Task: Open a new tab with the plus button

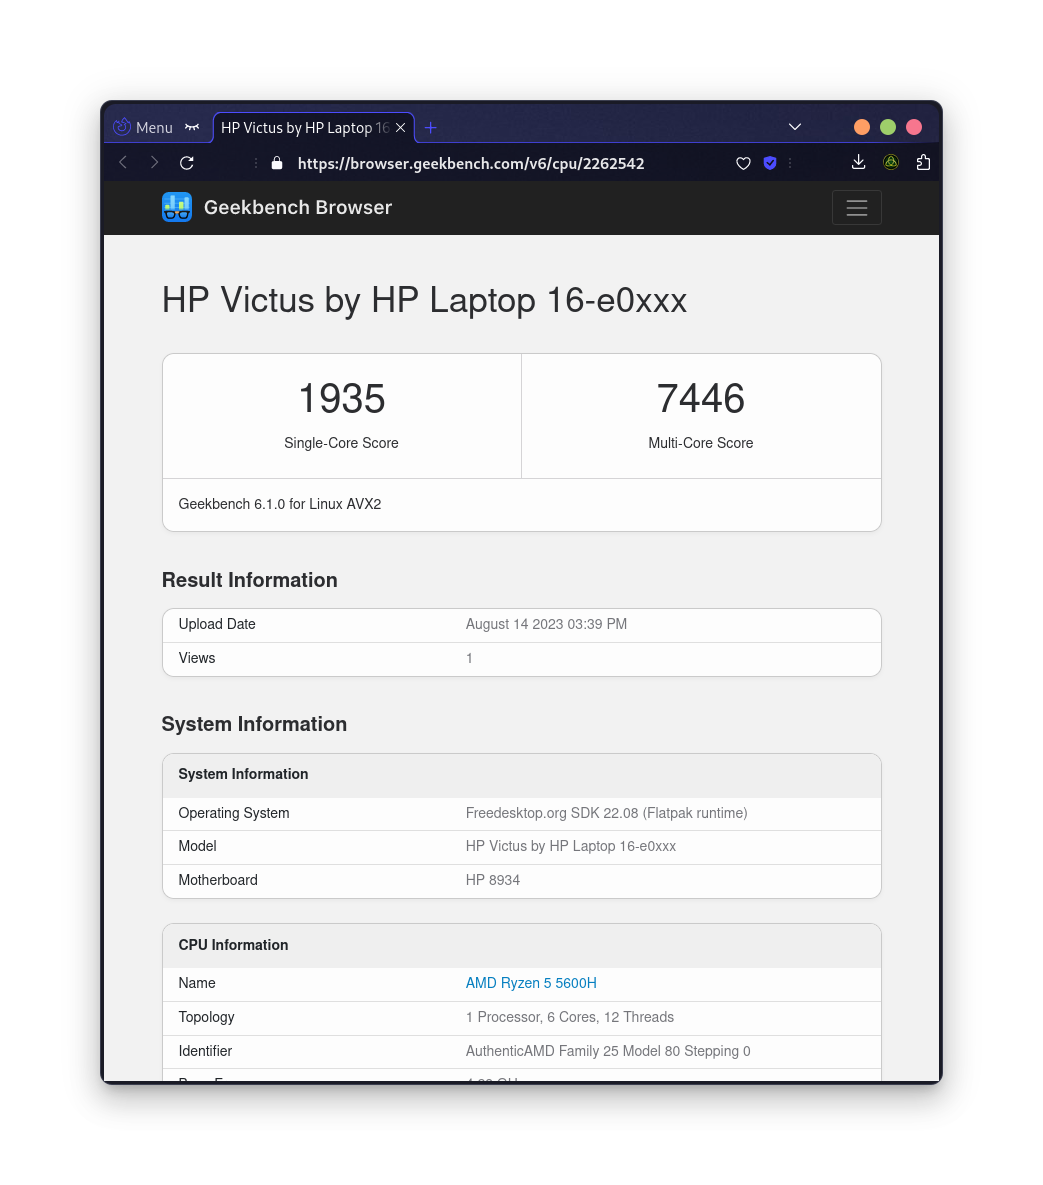Action: pyautogui.click(x=430, y=127)
